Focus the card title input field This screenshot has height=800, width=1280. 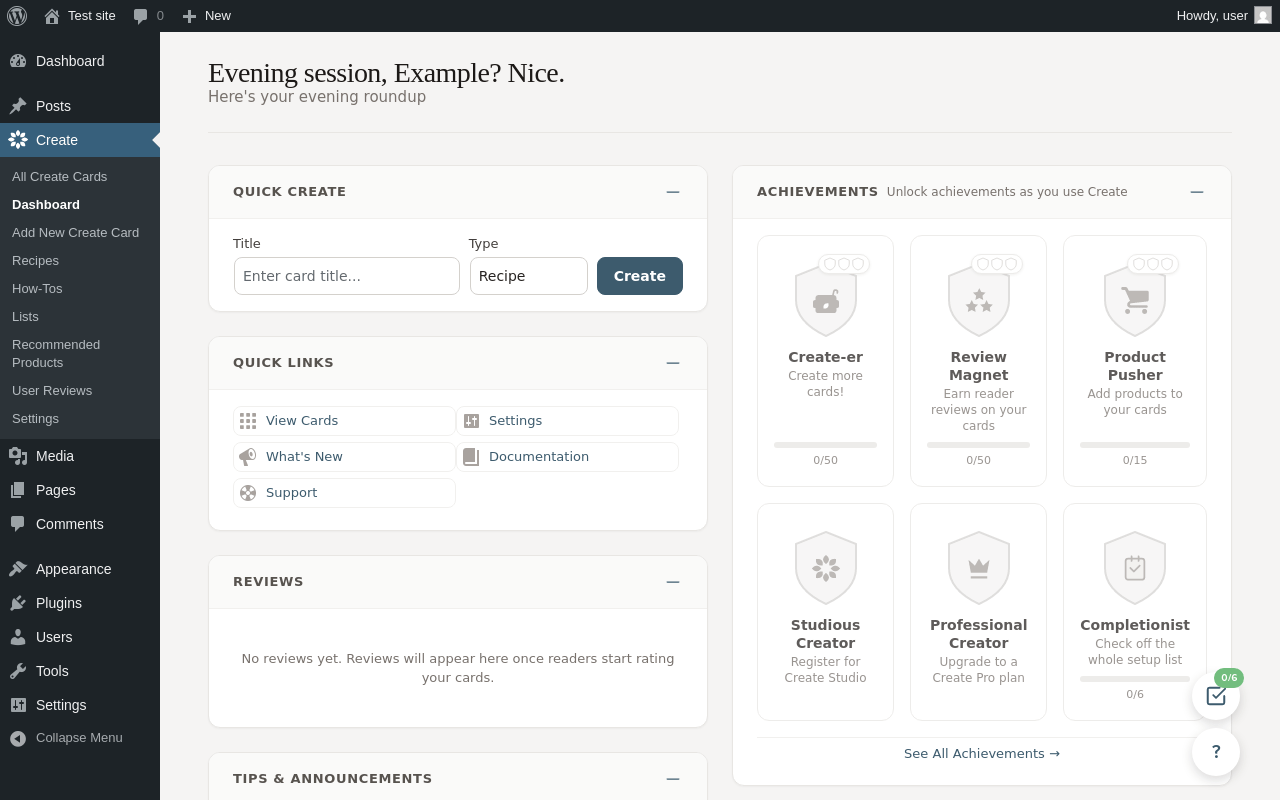(x=347, y=276)
